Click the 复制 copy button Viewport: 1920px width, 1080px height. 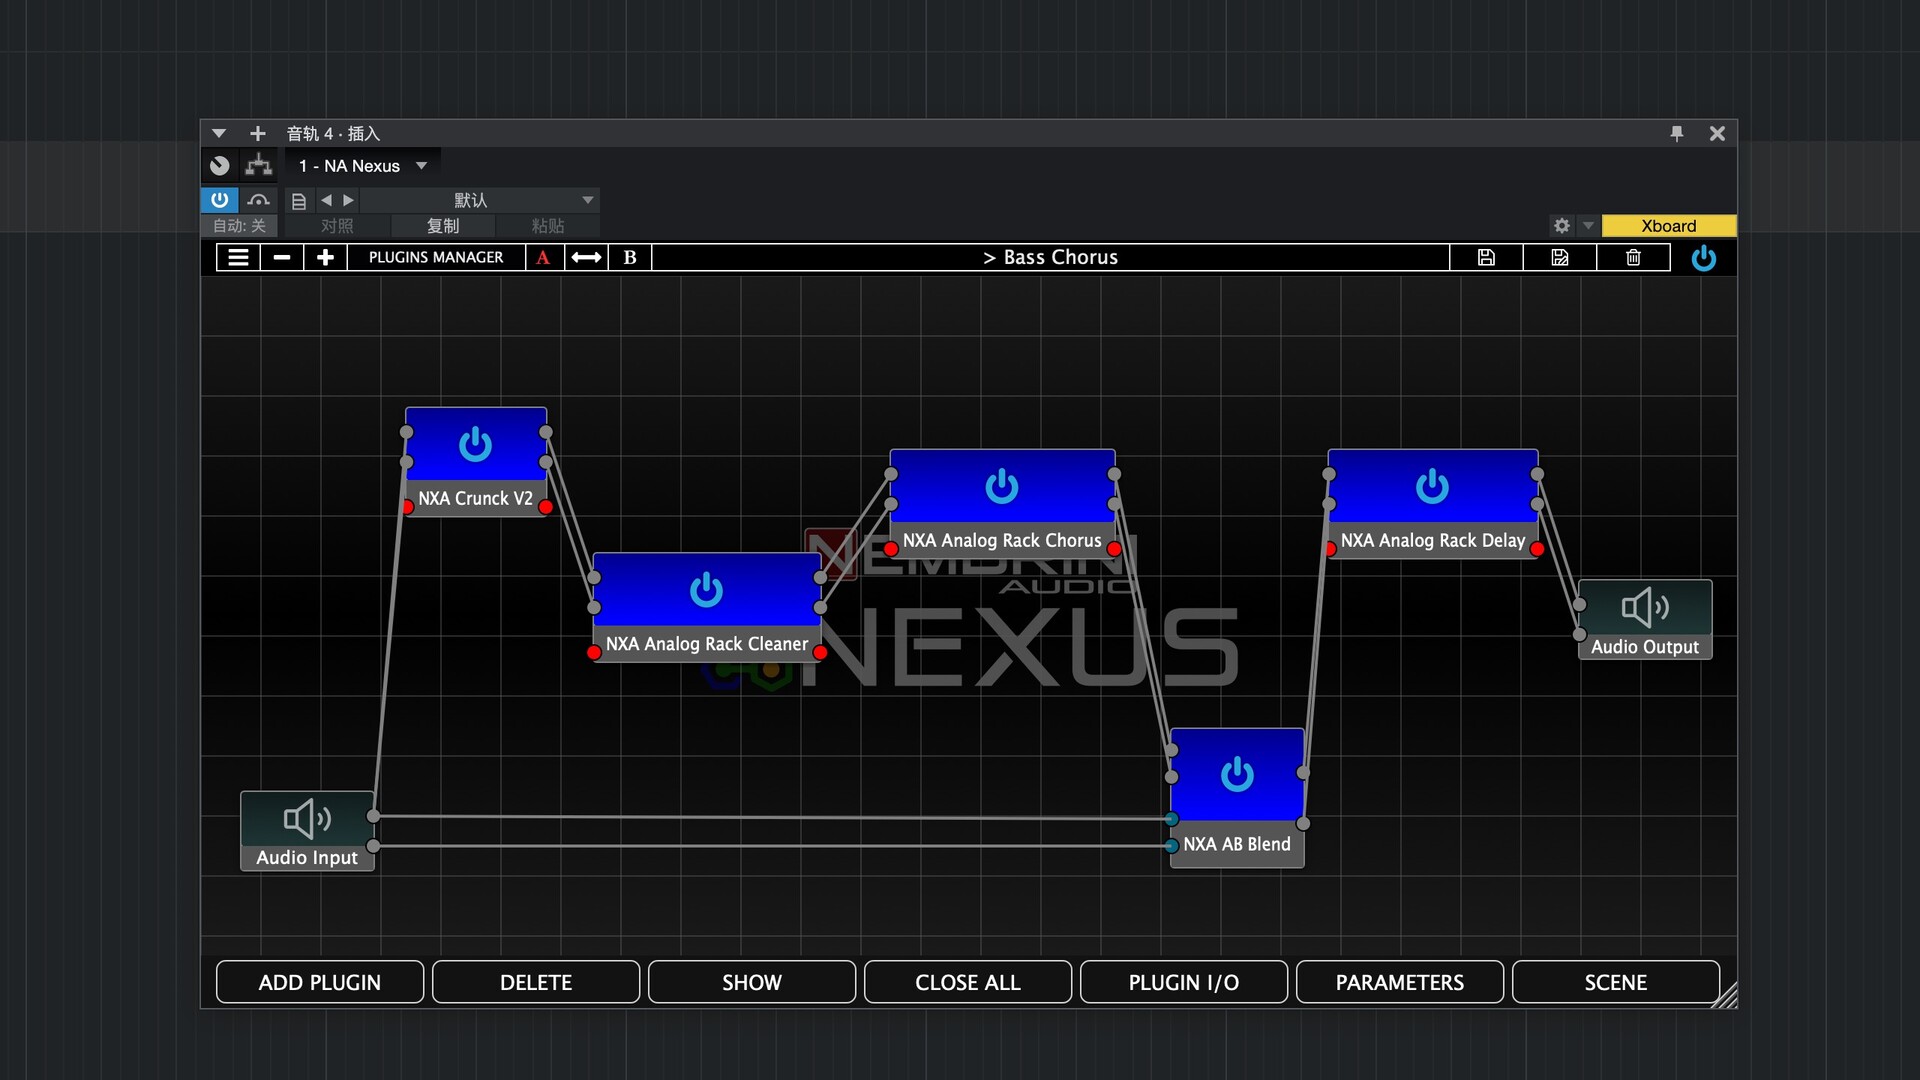coord(443,226)
